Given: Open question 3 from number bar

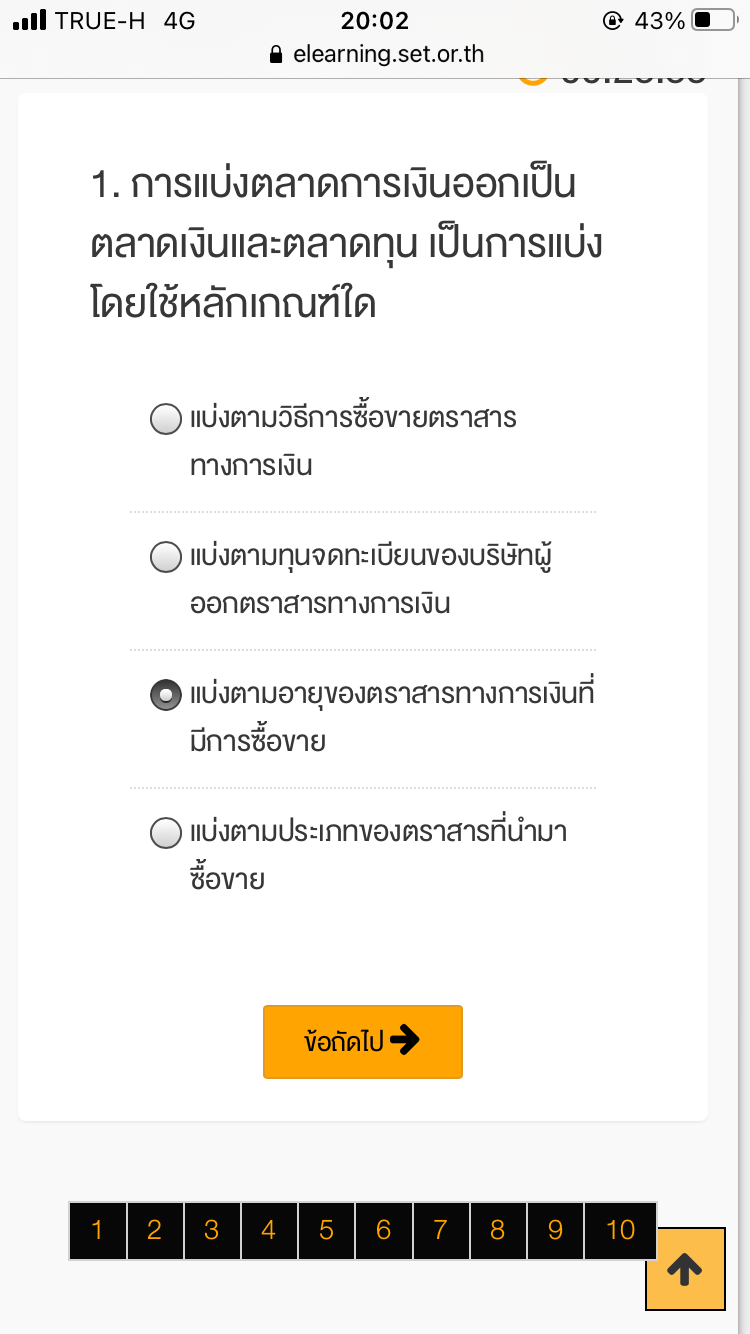Looking at the screenshot, I should pyautogui.click(x=211, y=1230).
